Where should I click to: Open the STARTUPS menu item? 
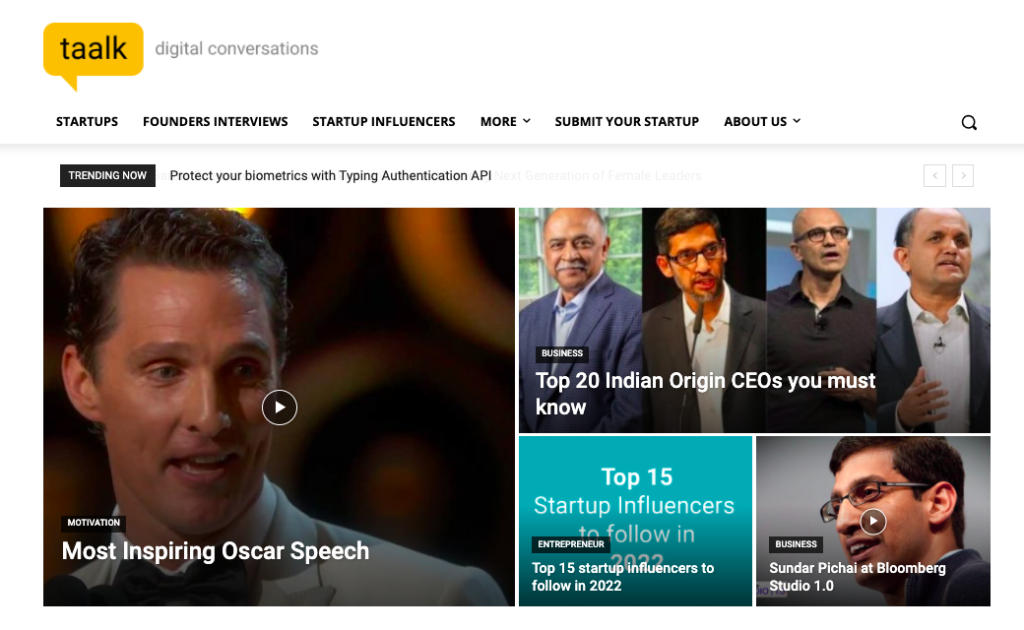[86, 121]
